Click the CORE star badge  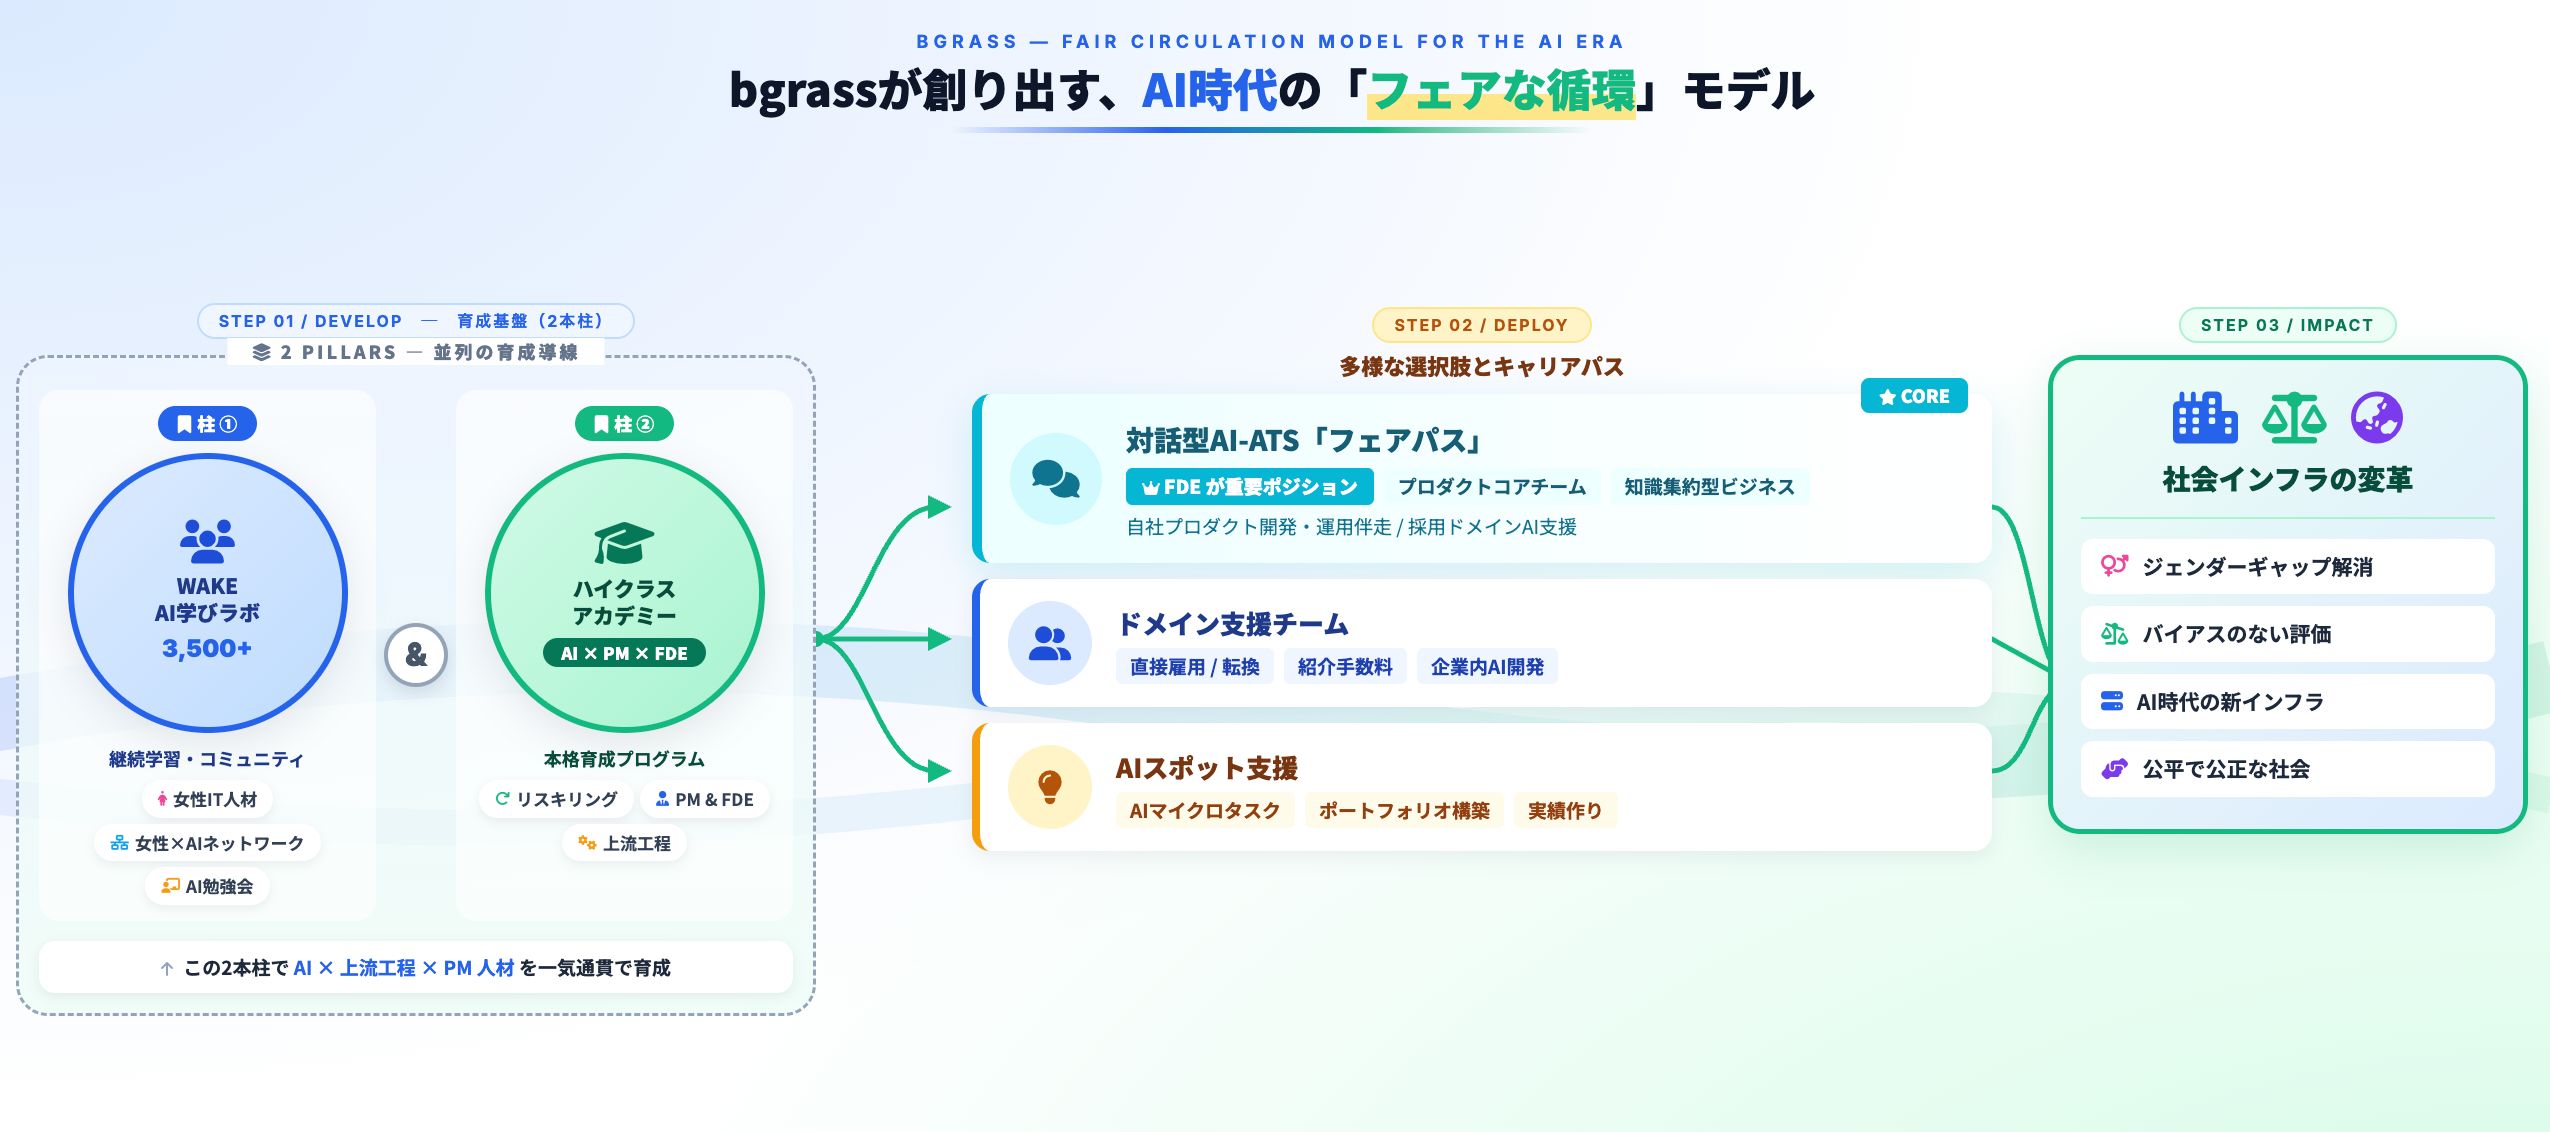[x=1913, y=396]
